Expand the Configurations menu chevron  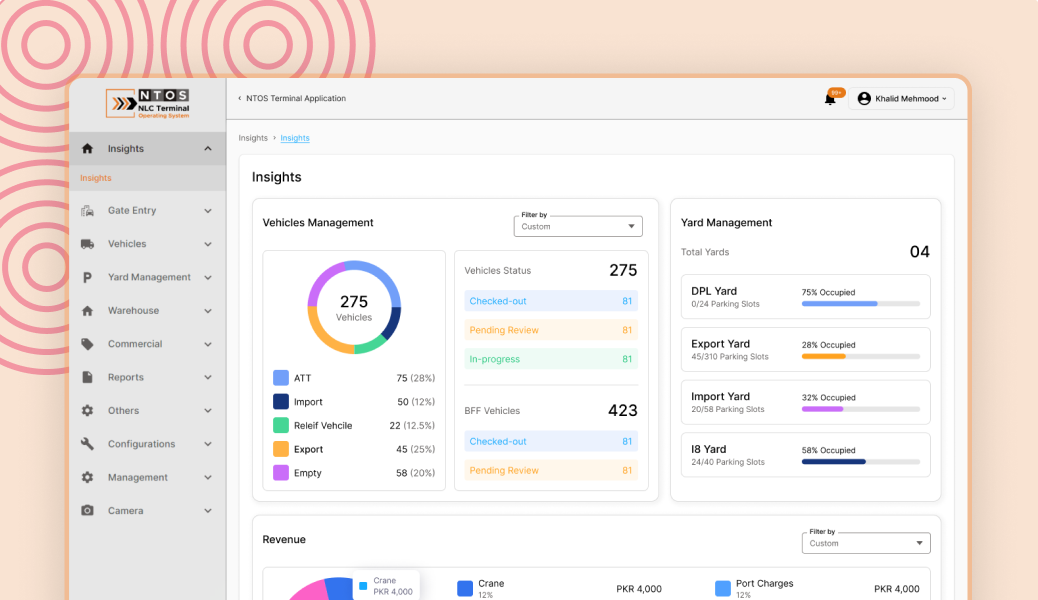pyautogui.click(x=208, y=444)
